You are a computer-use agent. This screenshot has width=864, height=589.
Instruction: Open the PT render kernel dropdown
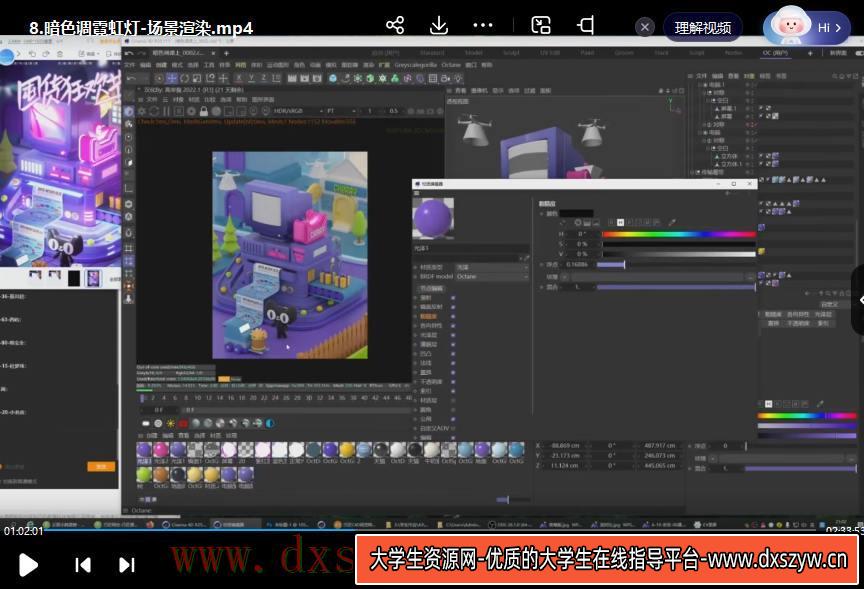click(x=340, y=111)
